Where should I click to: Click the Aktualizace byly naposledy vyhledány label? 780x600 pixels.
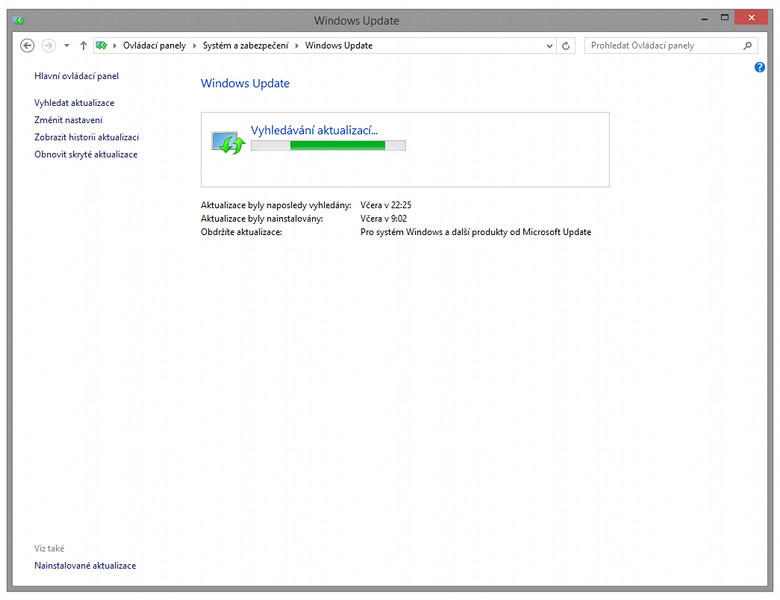coord(276,205)
